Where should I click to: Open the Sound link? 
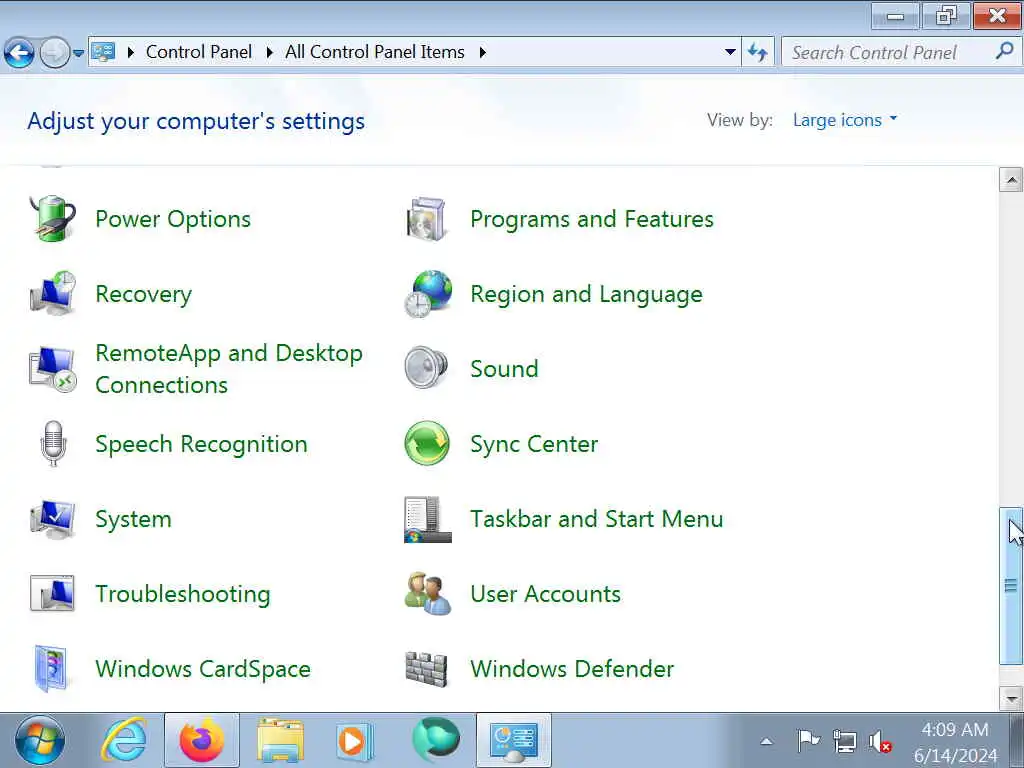(x=504, y=369)
